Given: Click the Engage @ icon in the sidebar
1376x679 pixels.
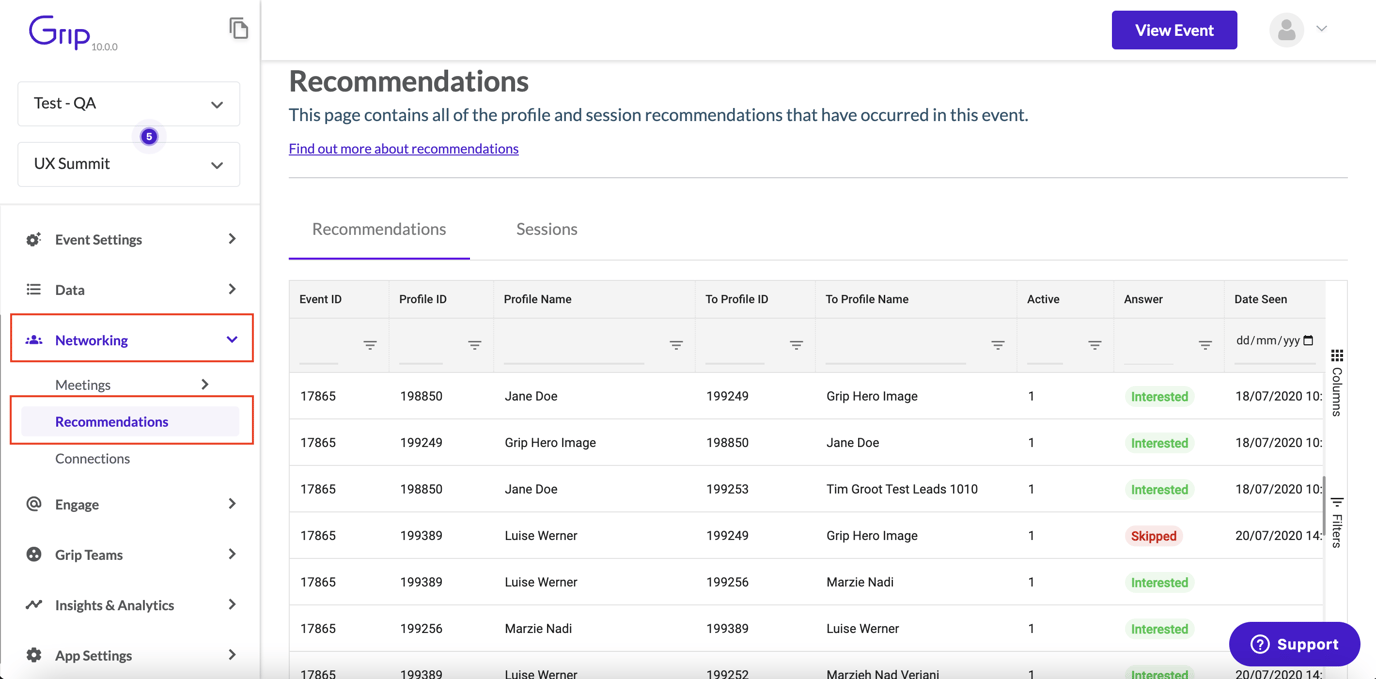Looking at the screenshot, I should tap(33, 504).
